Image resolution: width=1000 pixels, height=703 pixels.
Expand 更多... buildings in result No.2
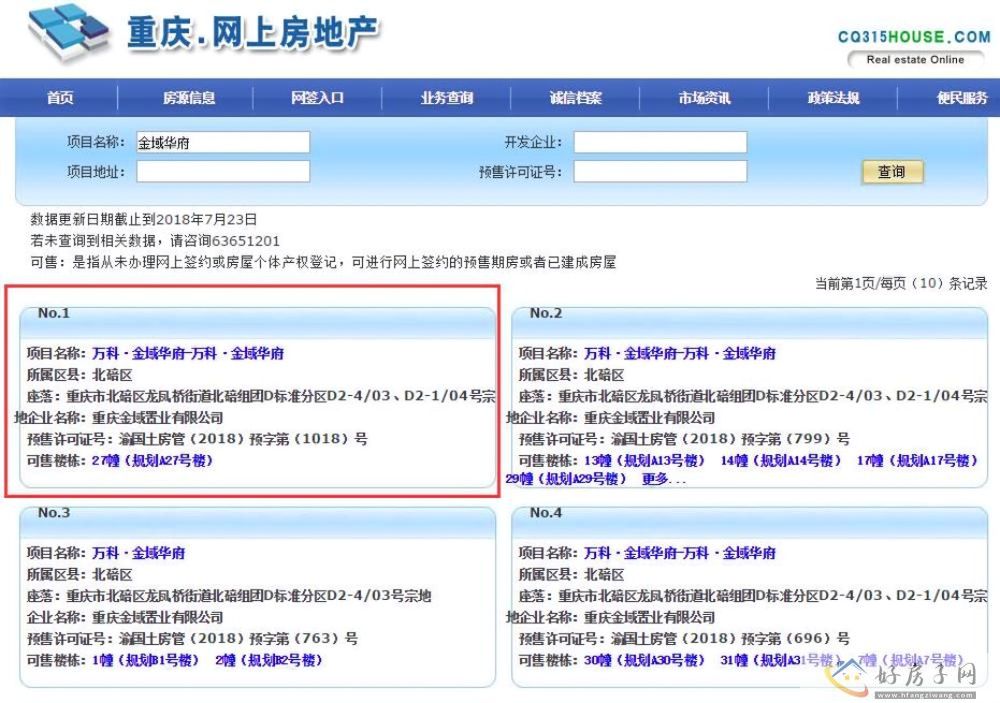[664, 479]
